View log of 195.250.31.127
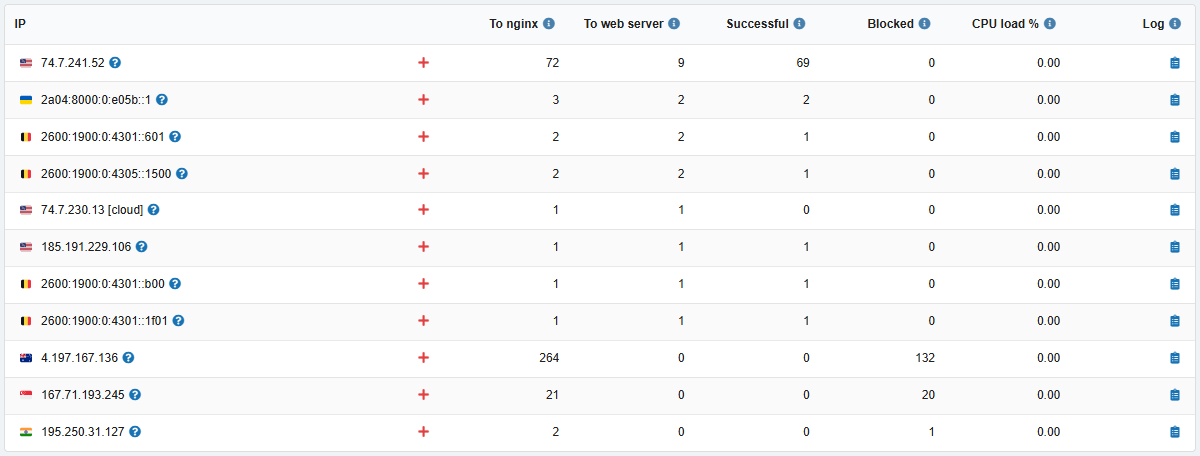Image resolution: width=1200 pixels, height=456 pixels. pos(1175,432)
